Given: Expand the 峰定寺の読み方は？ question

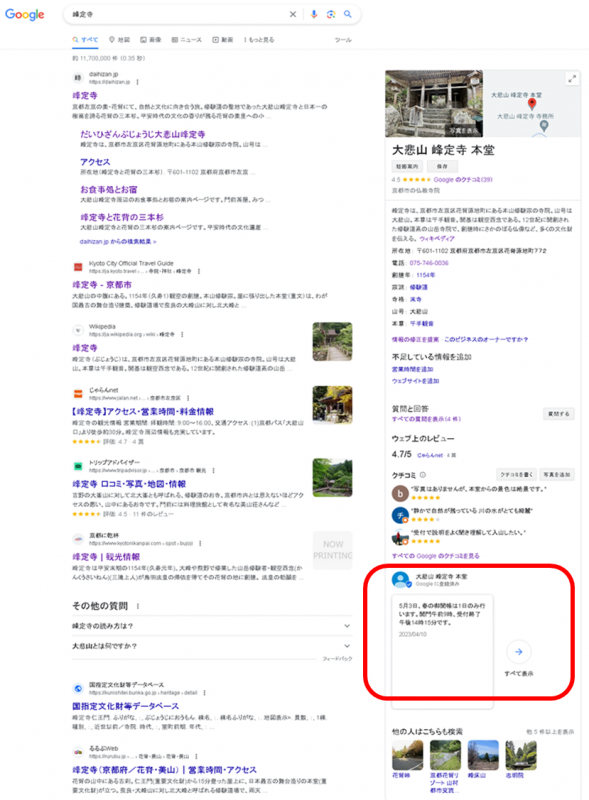Looking at the screenshot, I should (x=212, y=626).
